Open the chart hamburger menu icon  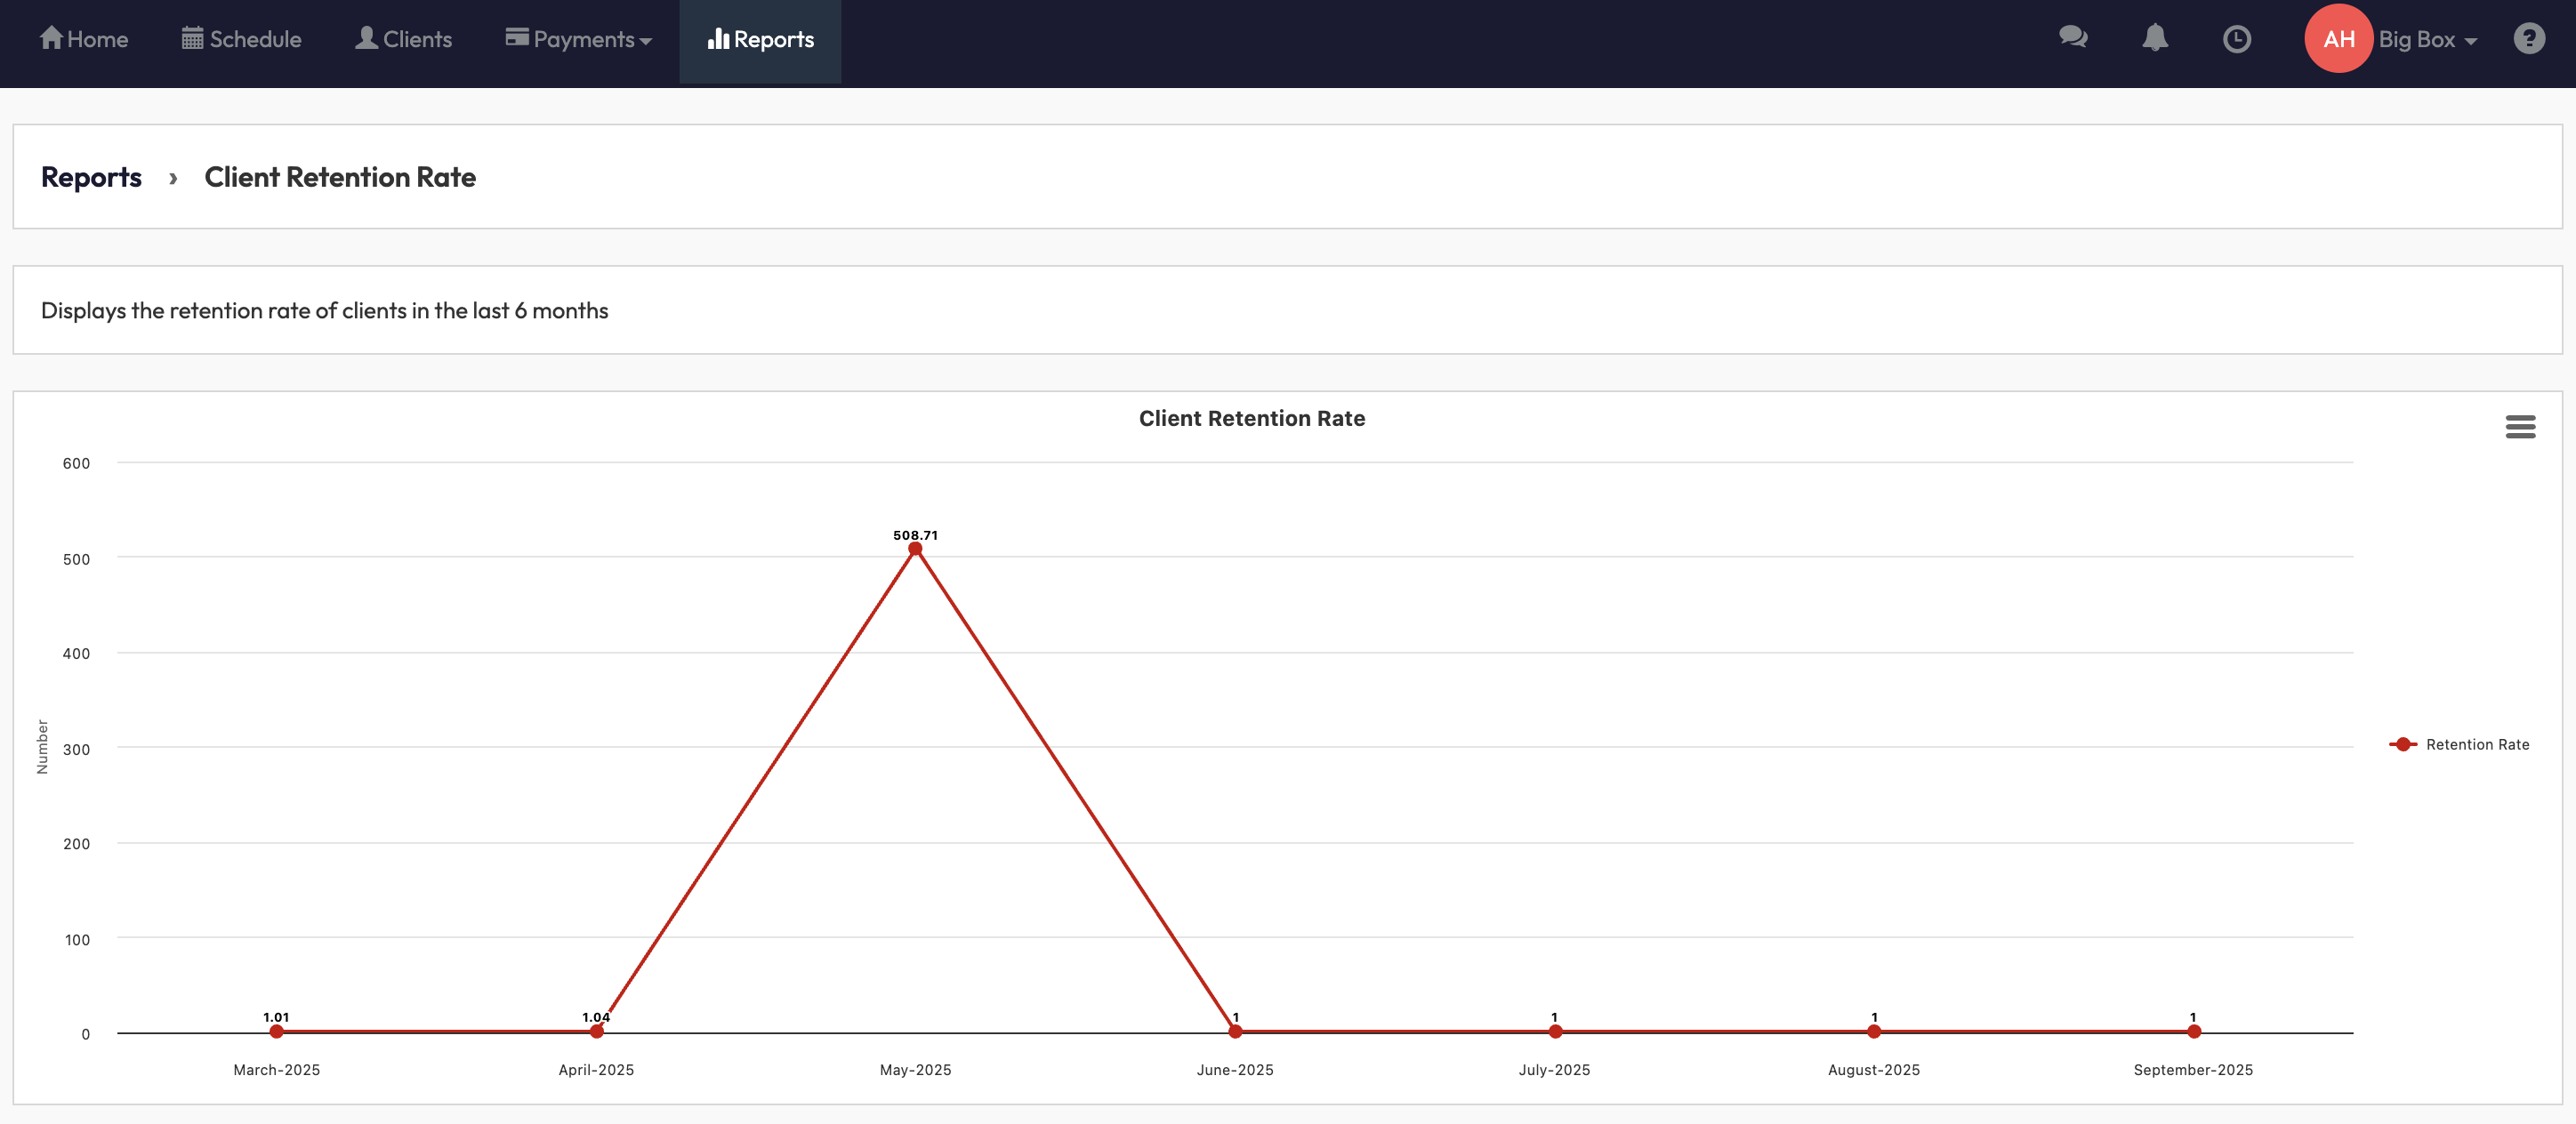(2520, 427)
